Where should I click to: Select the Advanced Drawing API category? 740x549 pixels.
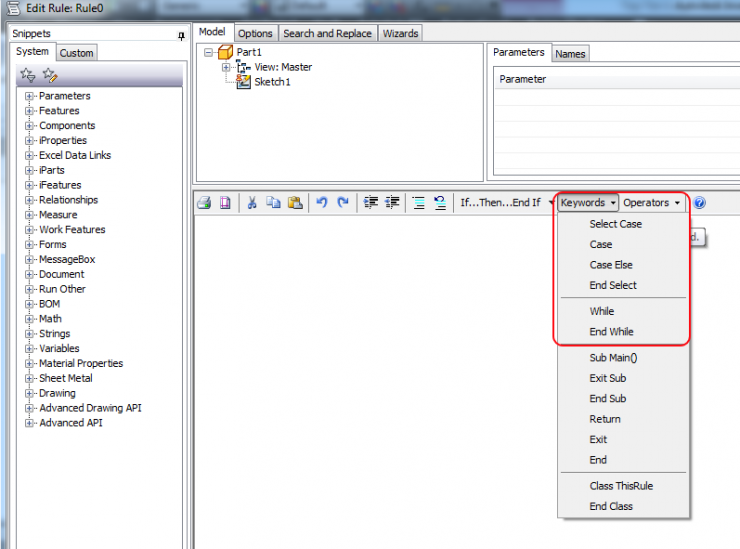(90, 408)
